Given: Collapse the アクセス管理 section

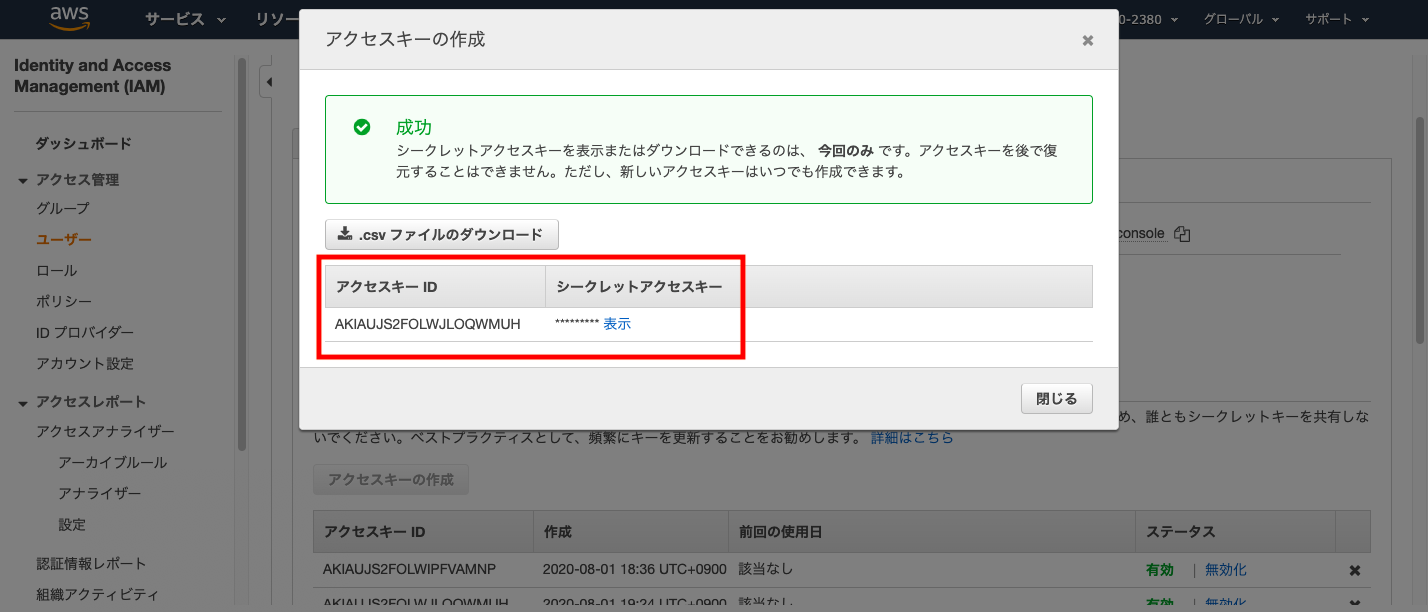Looking at the screenshot, I should tap(23, 179).
